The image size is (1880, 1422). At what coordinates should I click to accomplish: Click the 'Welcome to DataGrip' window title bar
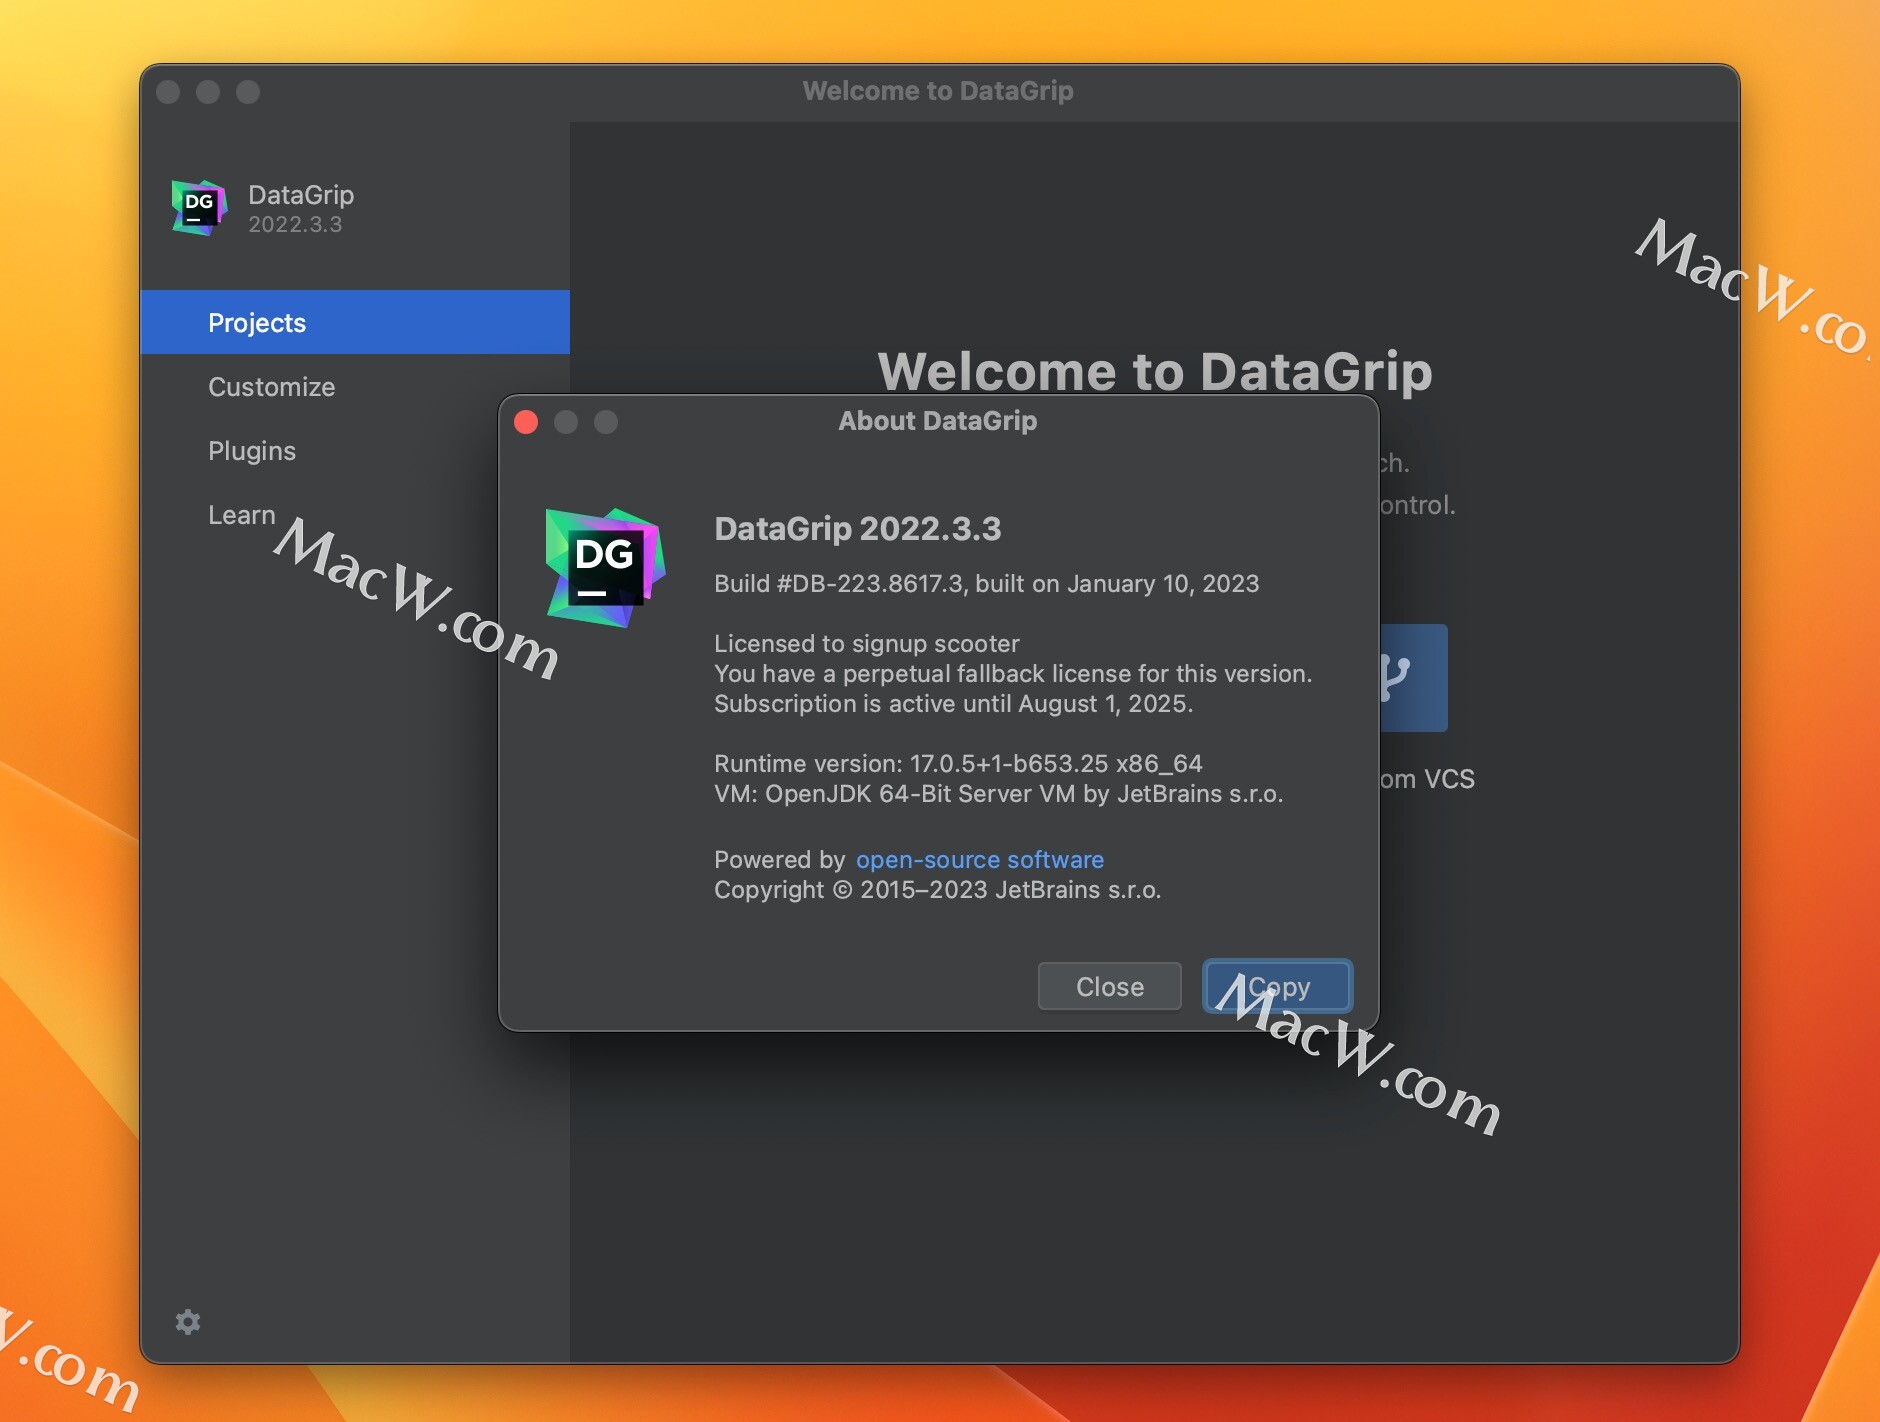coord(938,91)
